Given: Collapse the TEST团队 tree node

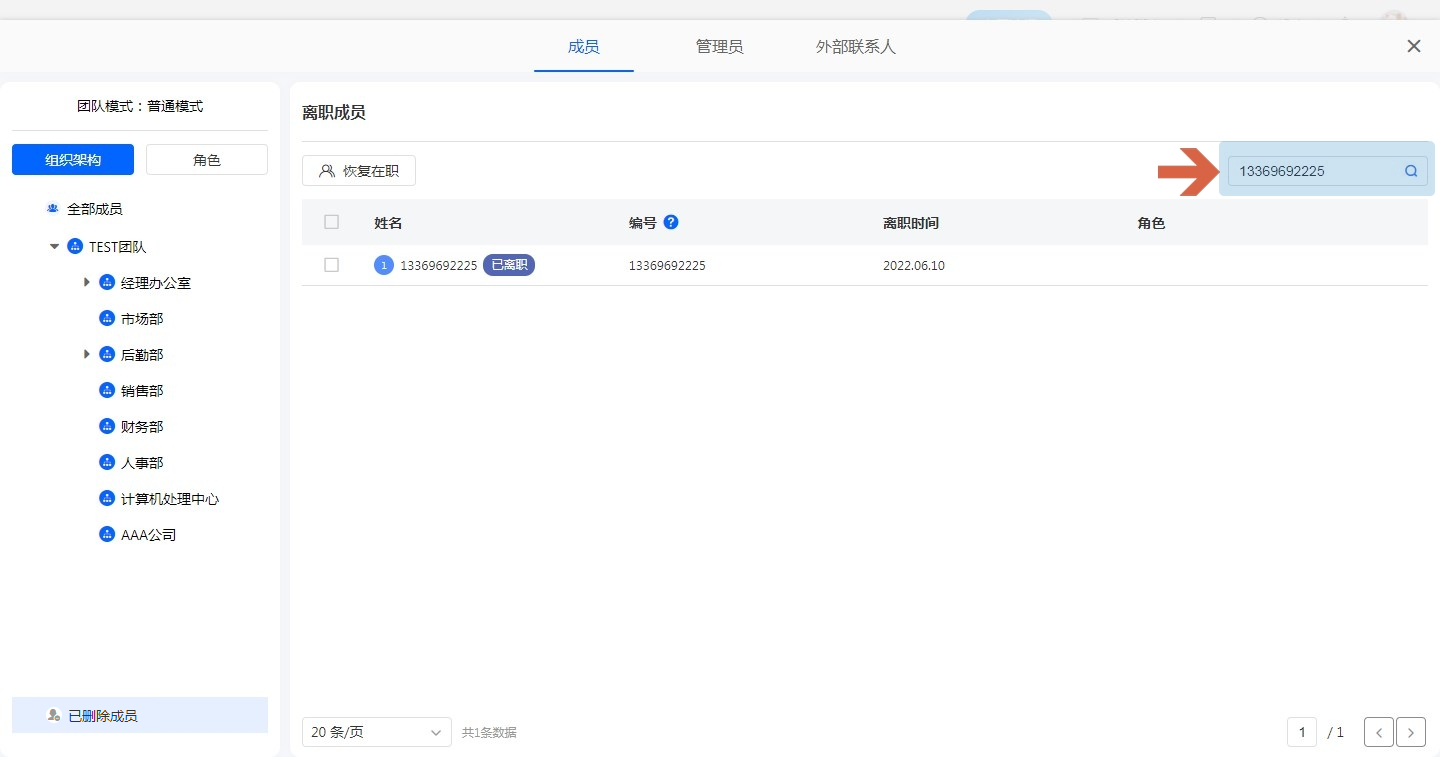Looking at the screenshot, I should tap(54, 246).
